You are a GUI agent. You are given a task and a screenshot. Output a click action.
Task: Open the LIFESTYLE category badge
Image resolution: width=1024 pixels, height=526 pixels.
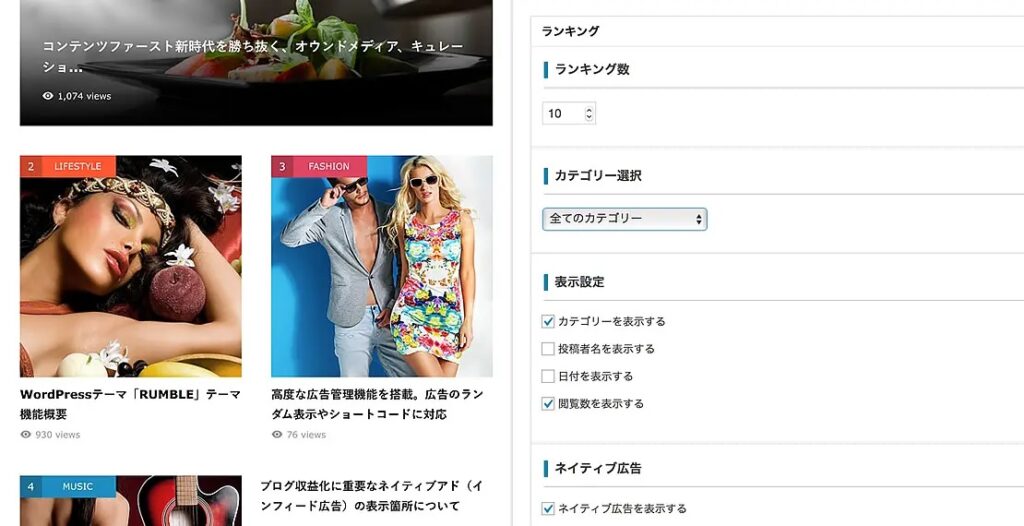click(78, 167)
